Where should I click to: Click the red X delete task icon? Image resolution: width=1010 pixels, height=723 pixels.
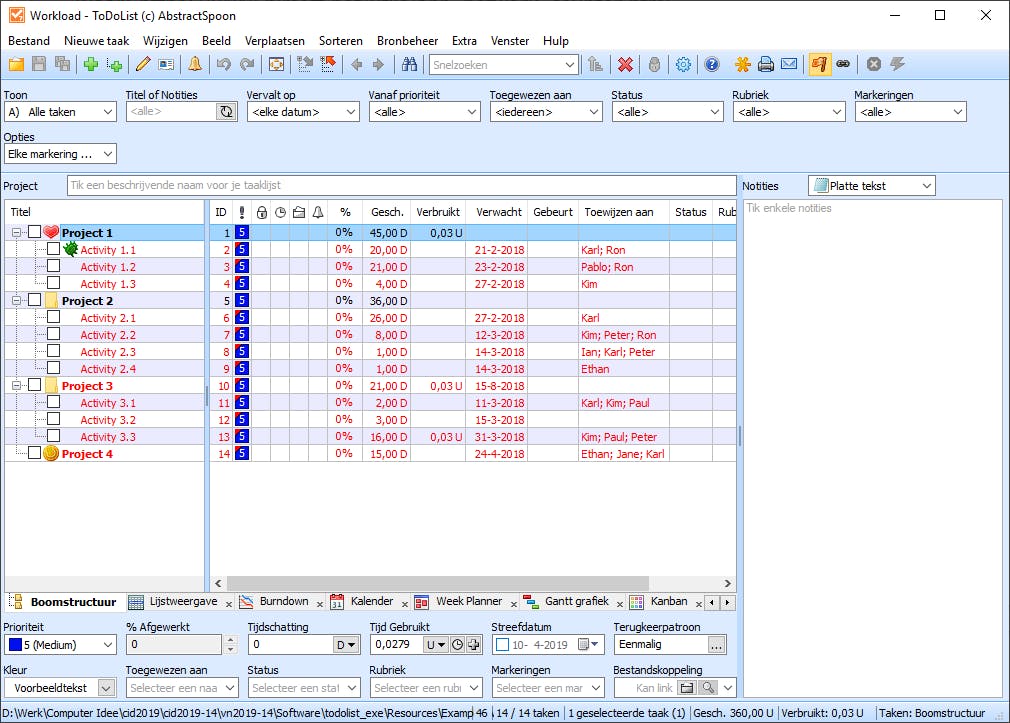(625, 64)
